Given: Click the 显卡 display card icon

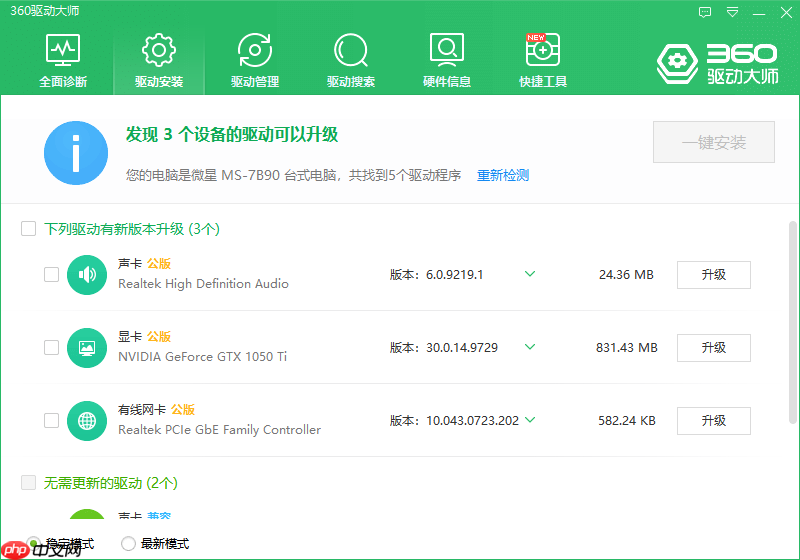Looking at the screenshot, I should point(87,348).
